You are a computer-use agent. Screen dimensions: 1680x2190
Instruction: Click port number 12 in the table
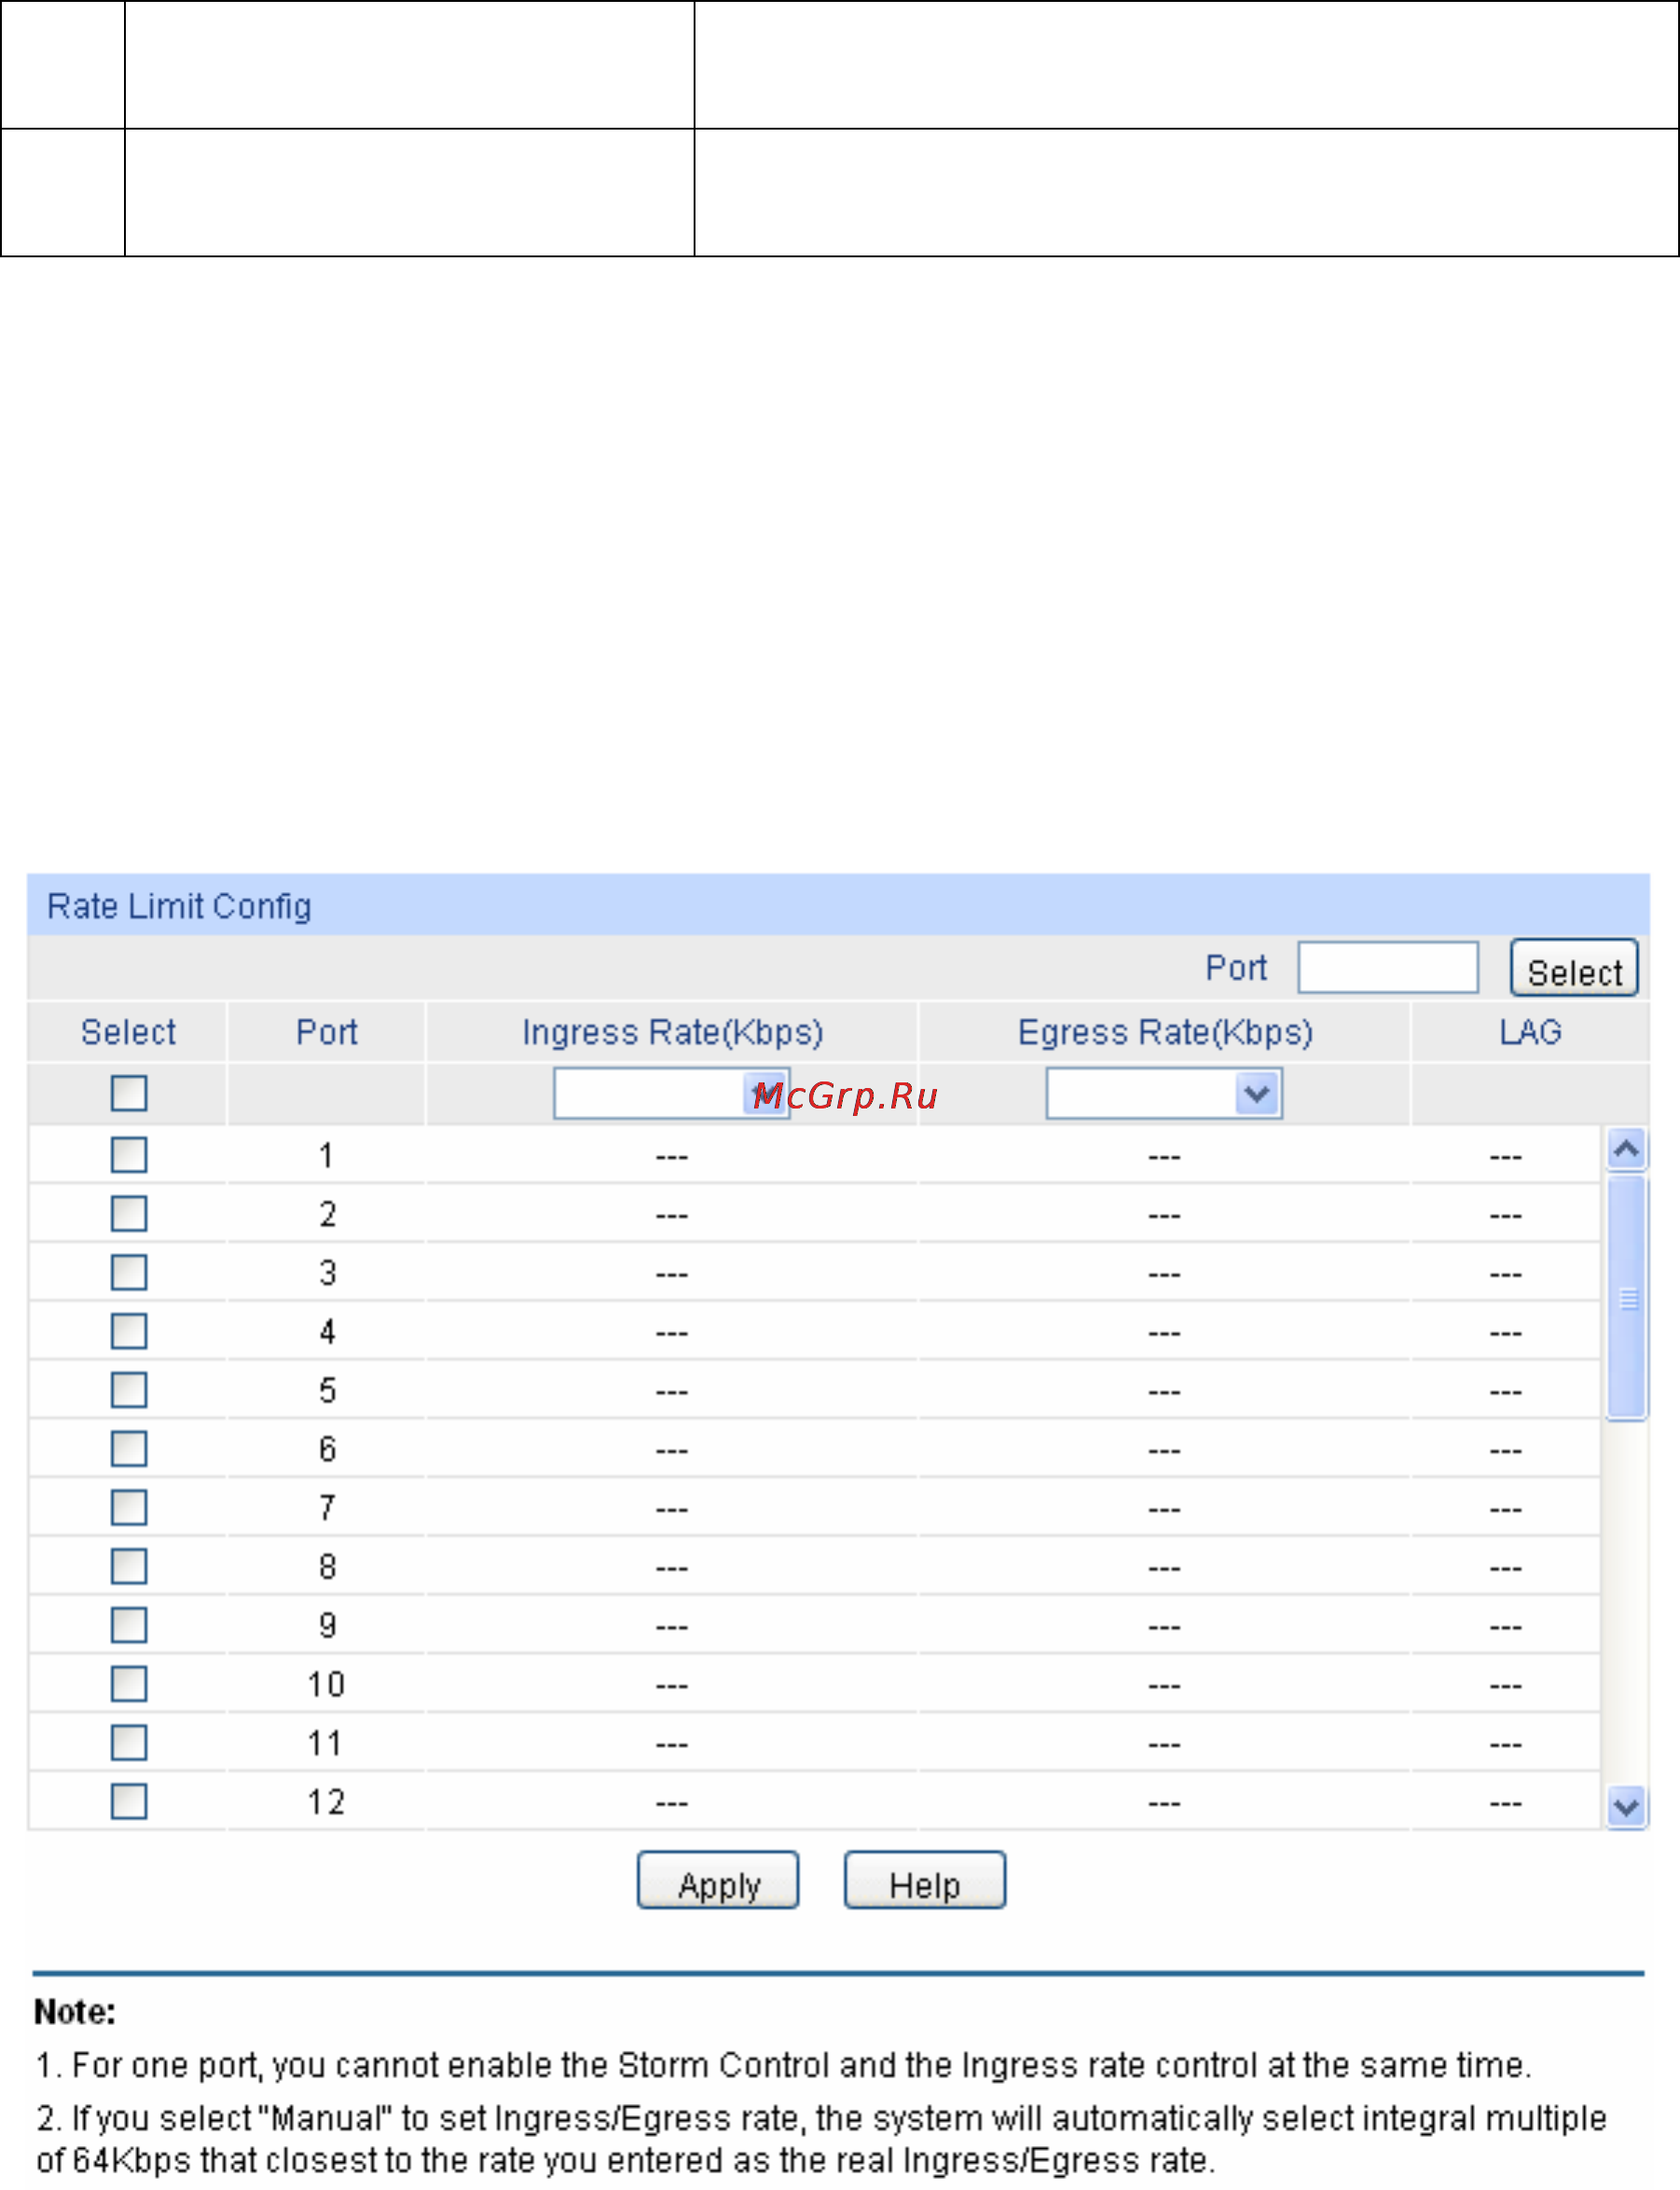[326, 1802]
